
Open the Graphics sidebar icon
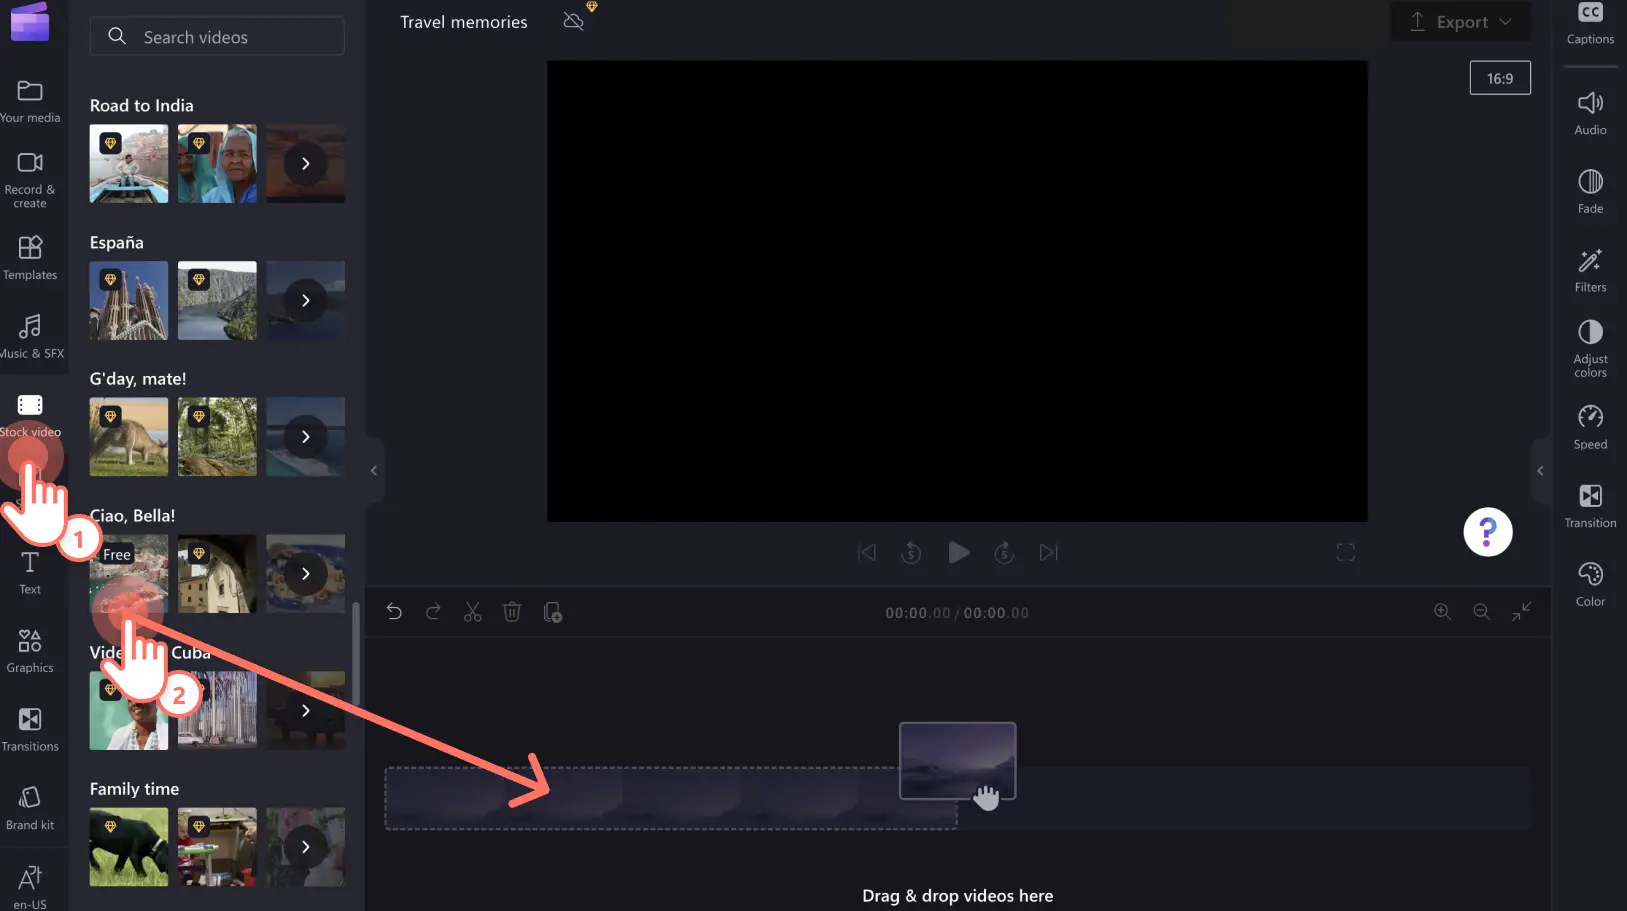[30, 651]
